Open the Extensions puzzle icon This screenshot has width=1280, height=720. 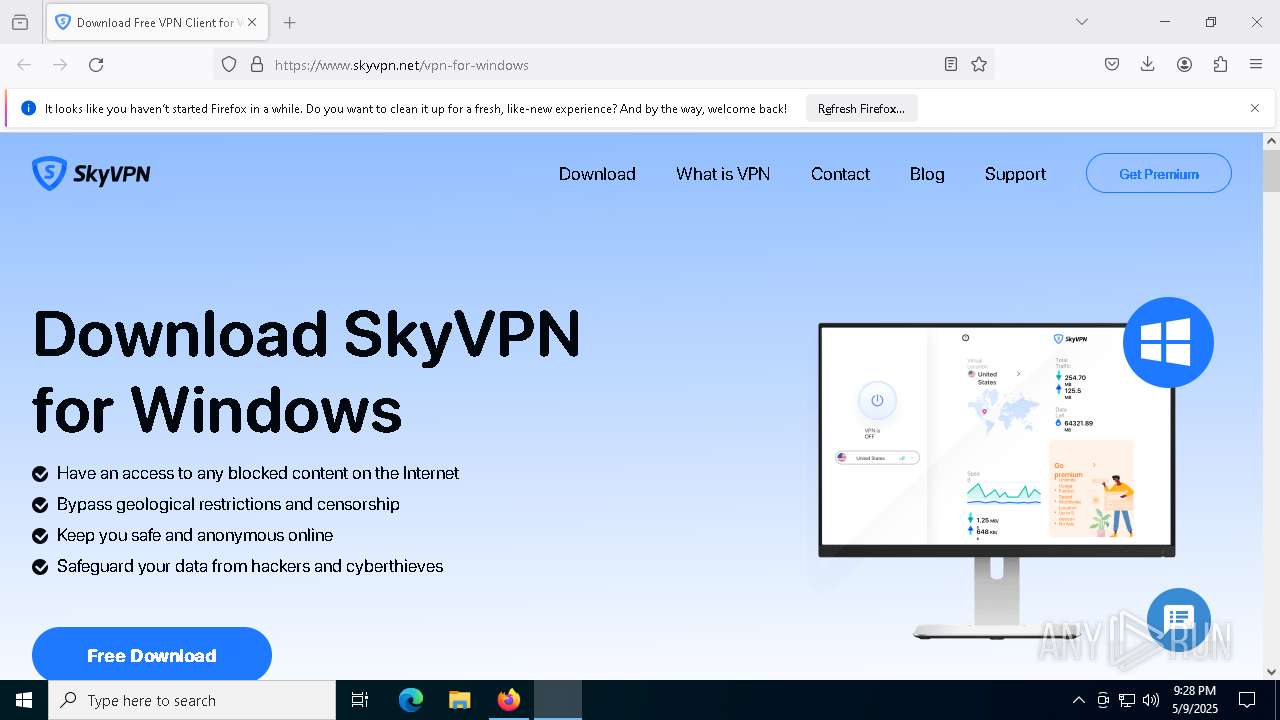[1220, 64]
